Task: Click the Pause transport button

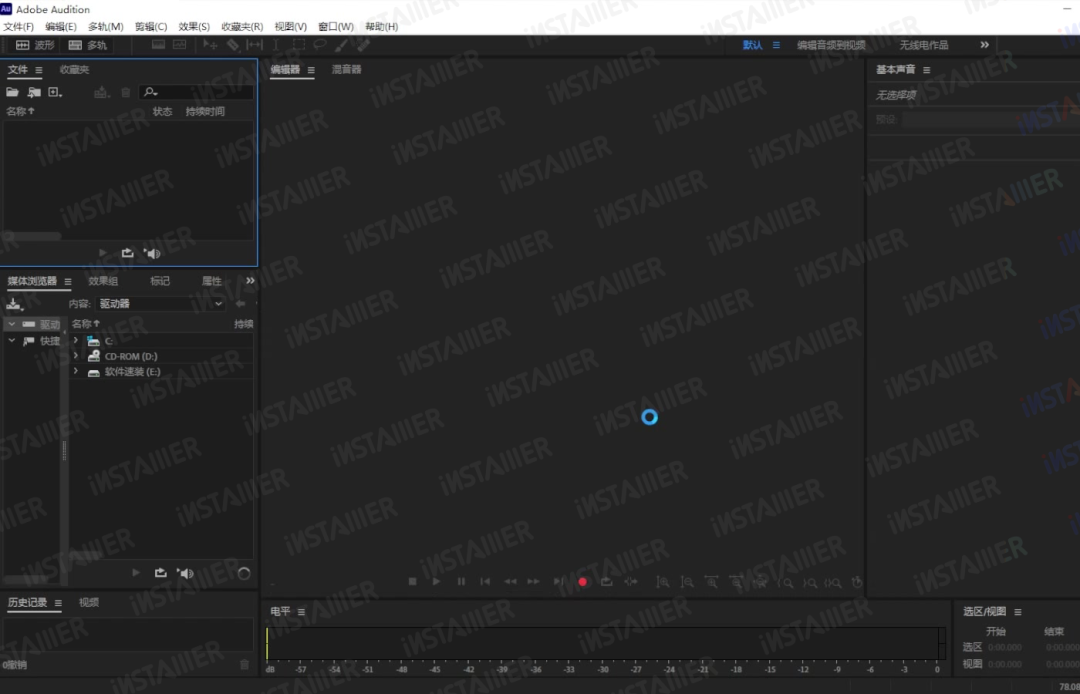Action: click(x=461, y=582)
